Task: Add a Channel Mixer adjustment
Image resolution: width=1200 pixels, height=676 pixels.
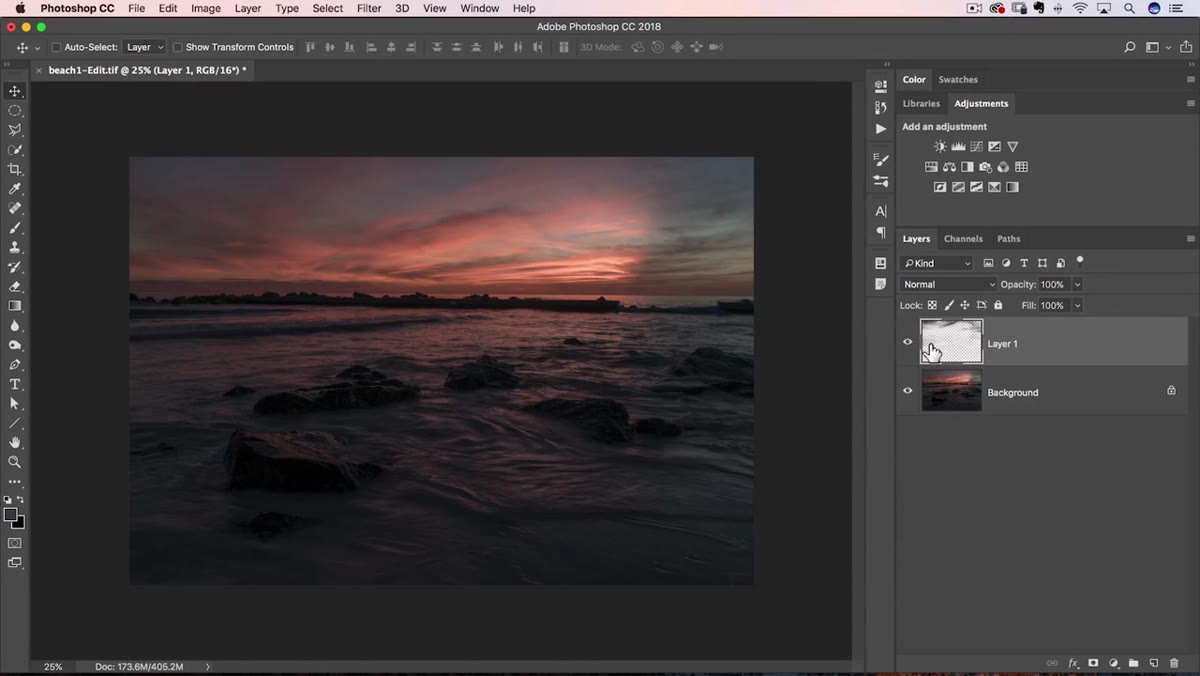Action: tap(1003, 167)
